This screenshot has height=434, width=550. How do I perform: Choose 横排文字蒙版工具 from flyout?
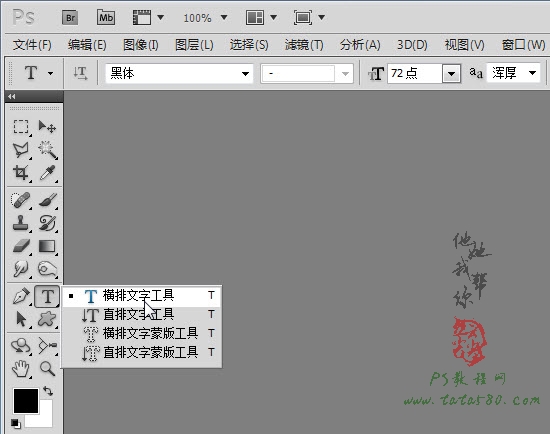pos(142,334)
